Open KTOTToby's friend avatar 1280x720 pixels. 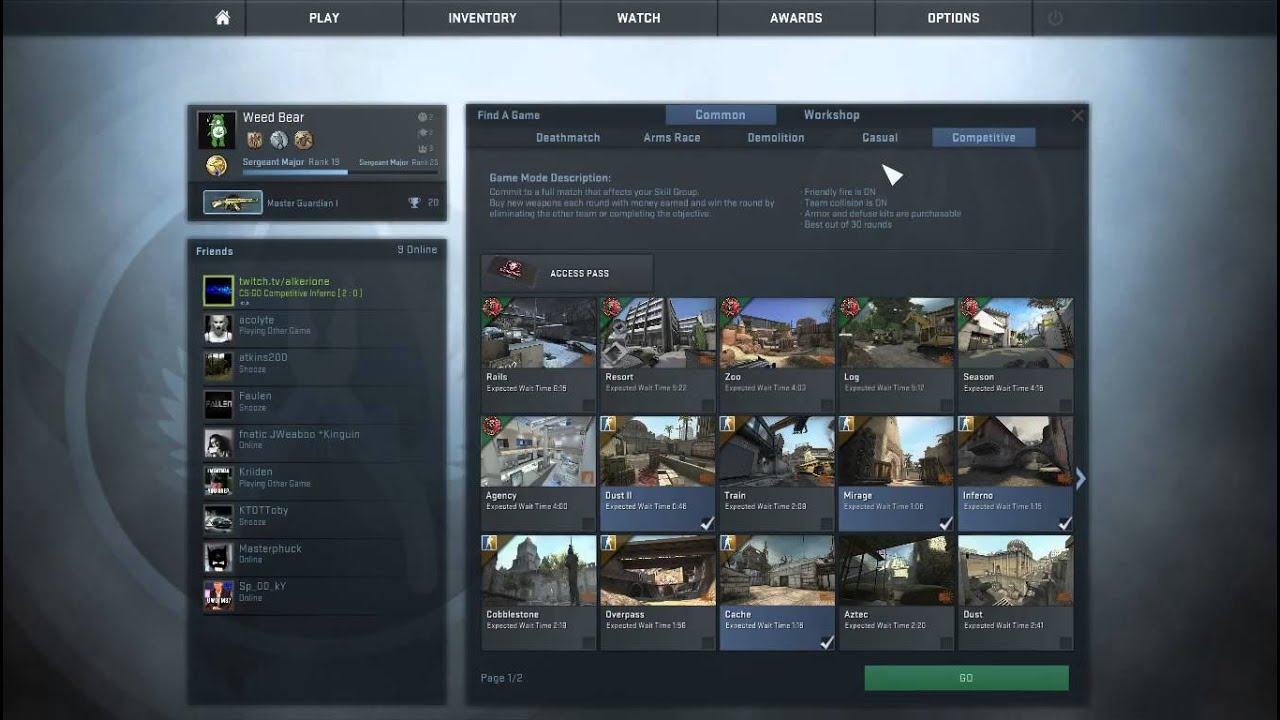click(x=218, y=519)
